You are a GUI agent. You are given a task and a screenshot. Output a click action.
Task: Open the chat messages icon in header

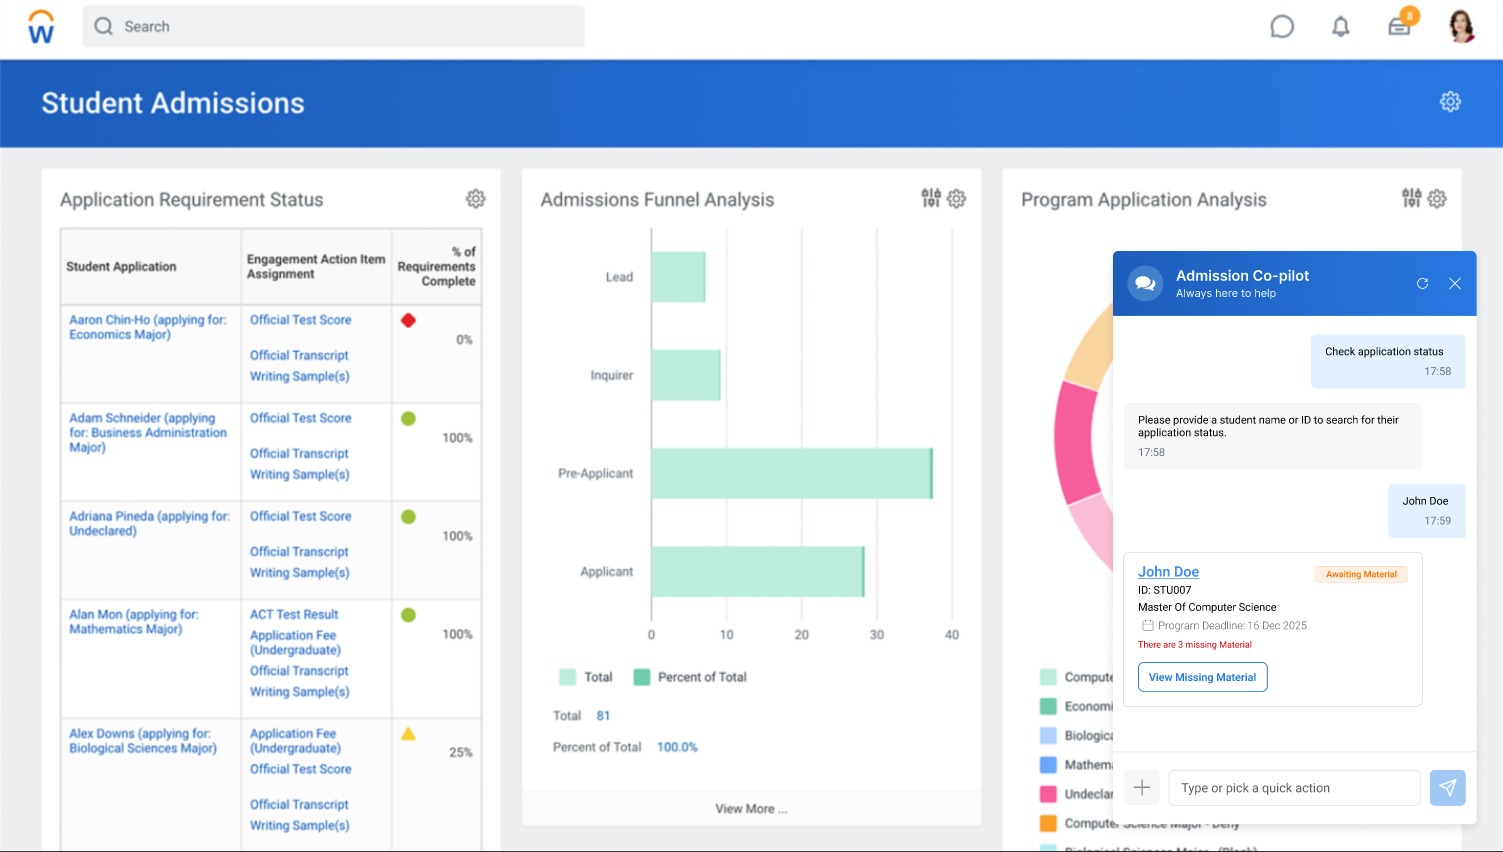tap(1281, 27)
